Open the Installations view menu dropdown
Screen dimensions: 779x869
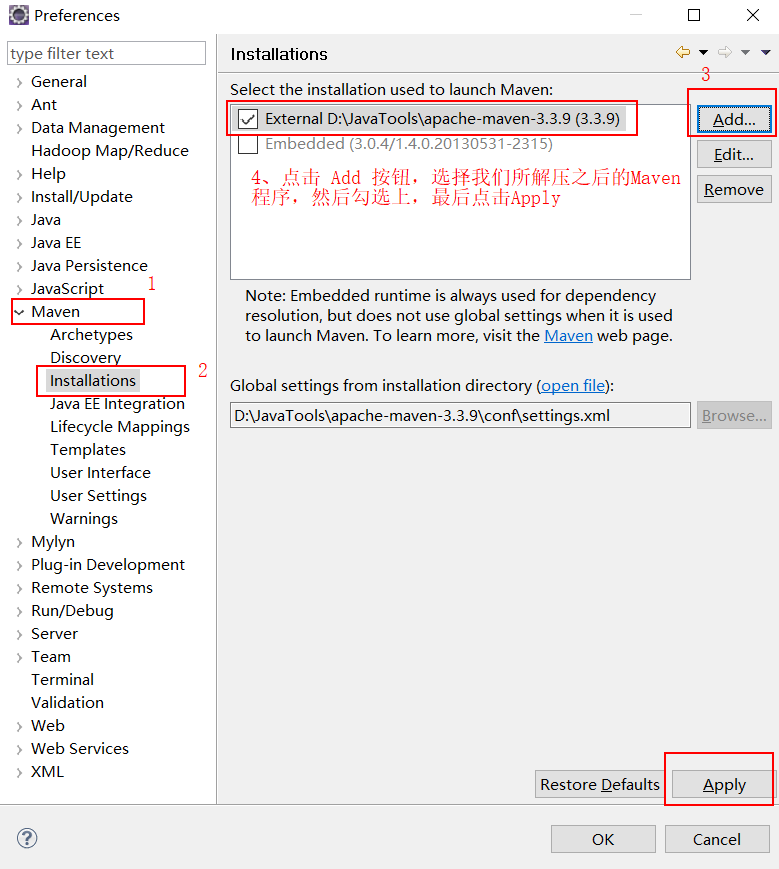(766, 53)
